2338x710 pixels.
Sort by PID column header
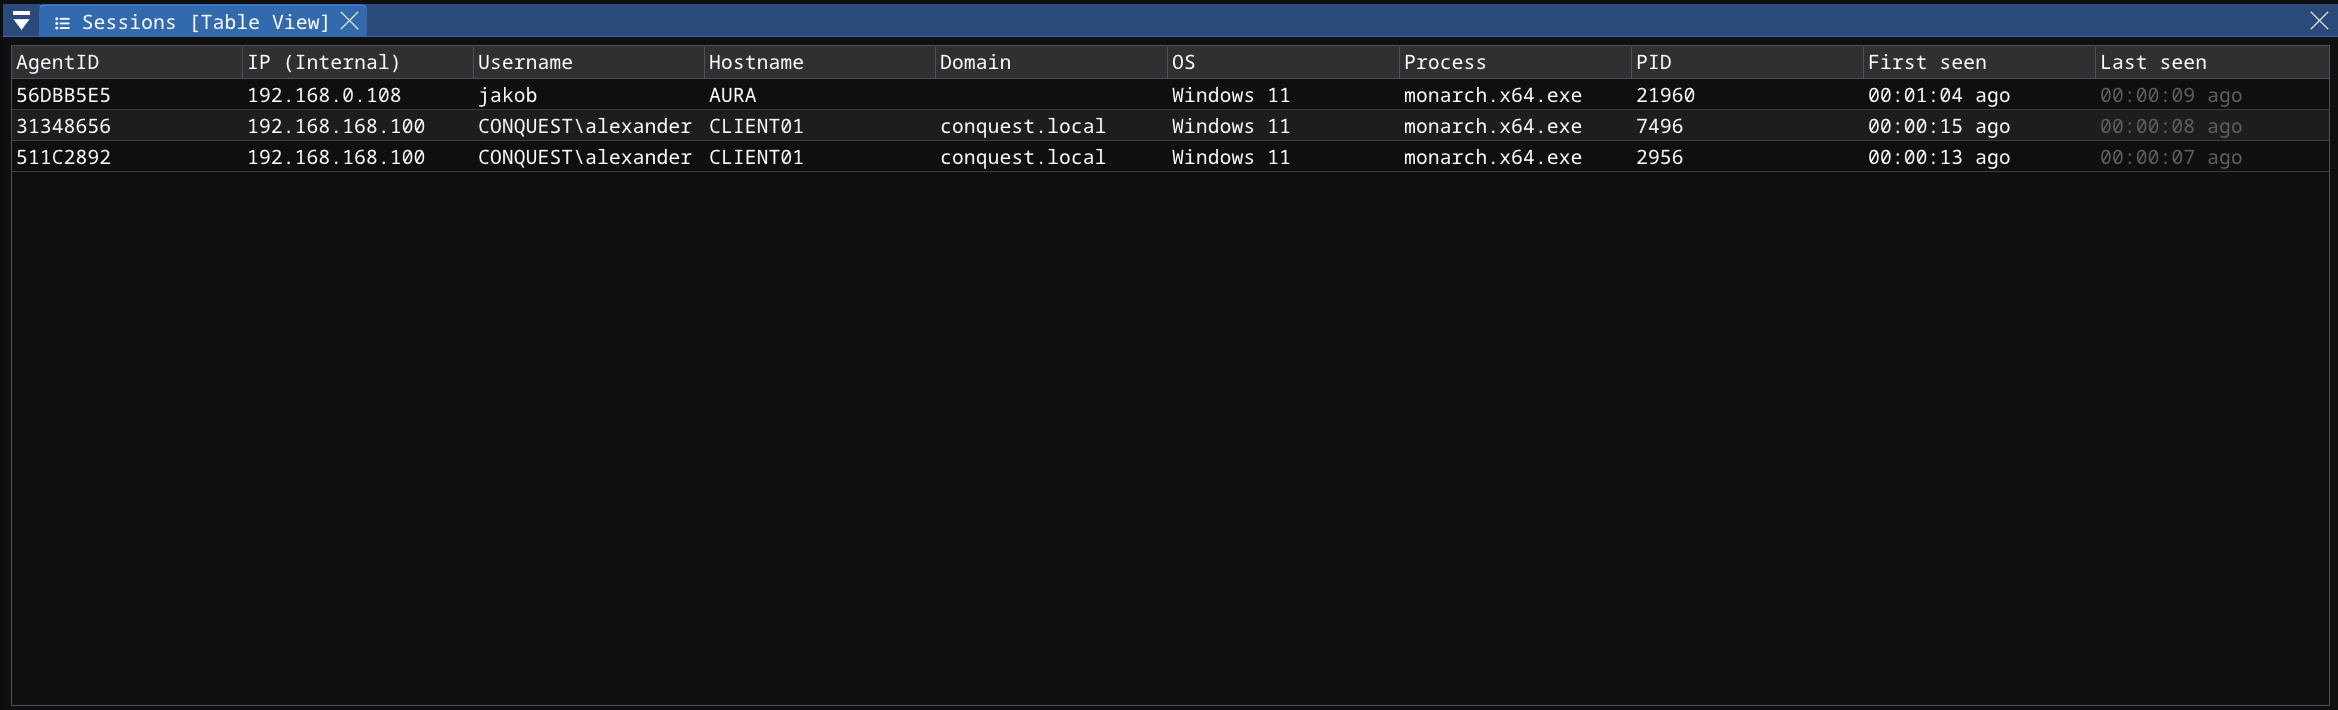tap(1653, 62)
